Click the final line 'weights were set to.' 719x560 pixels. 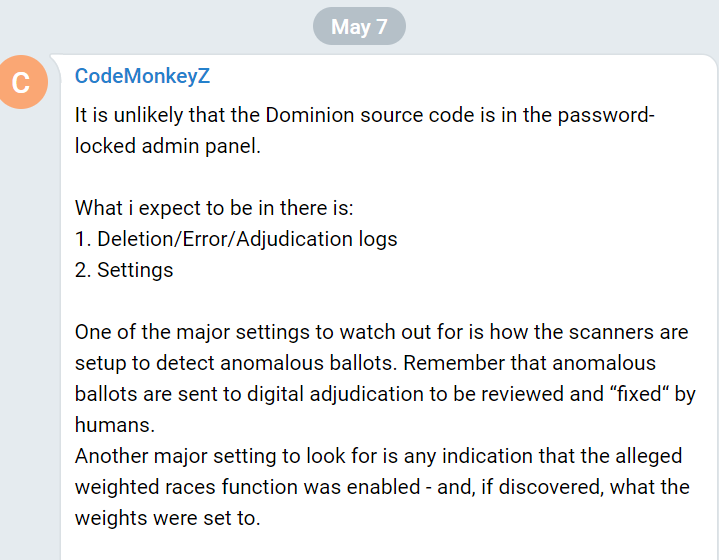pyautogui.click(x=167, y=518)
